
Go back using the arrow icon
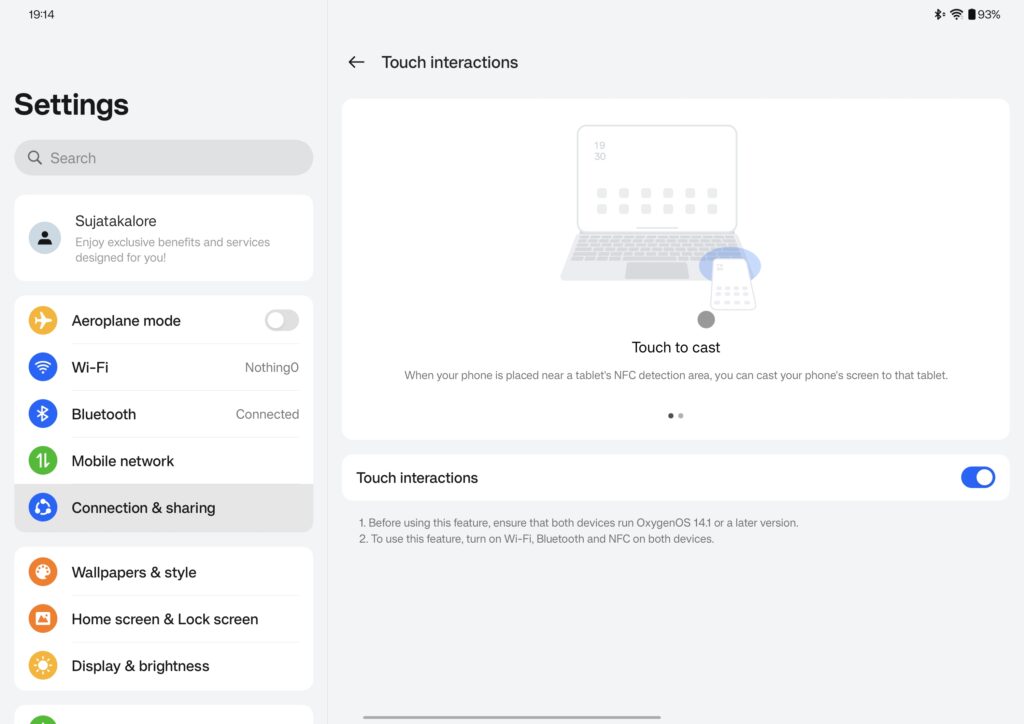pyautogui.click(x=356, y=62)
